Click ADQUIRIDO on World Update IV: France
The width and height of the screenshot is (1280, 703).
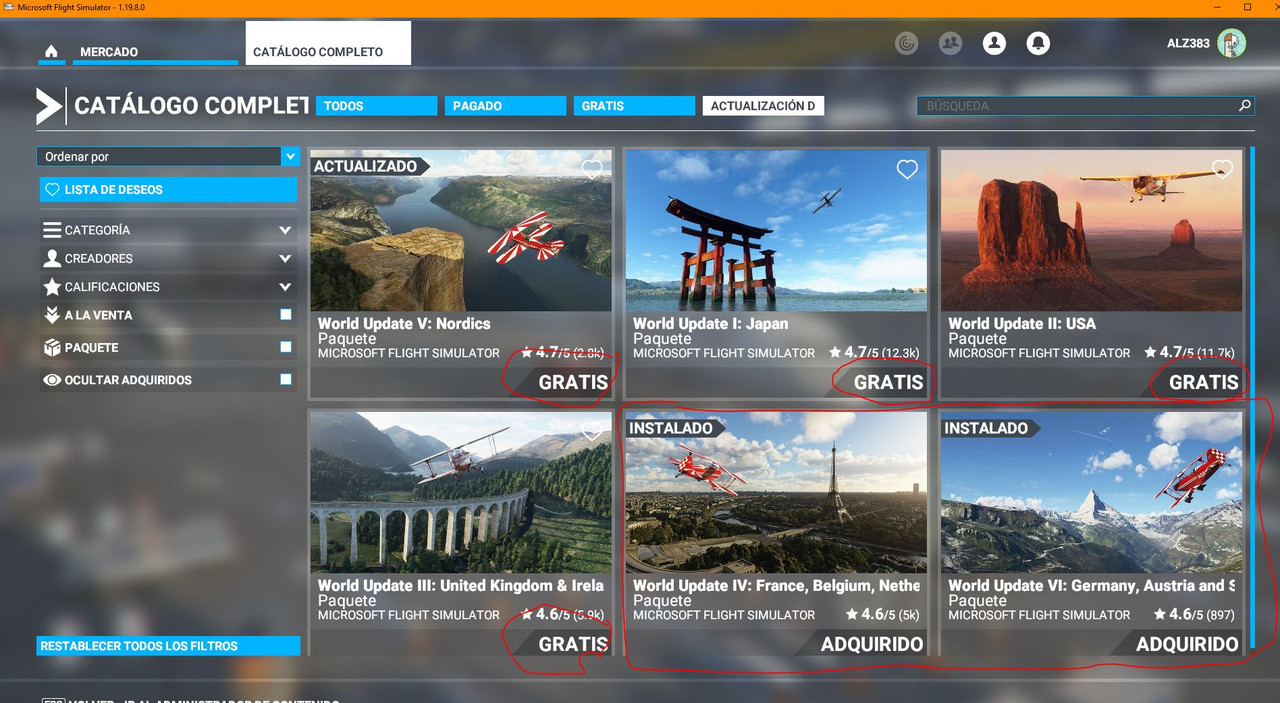click(x=872, y=644)
